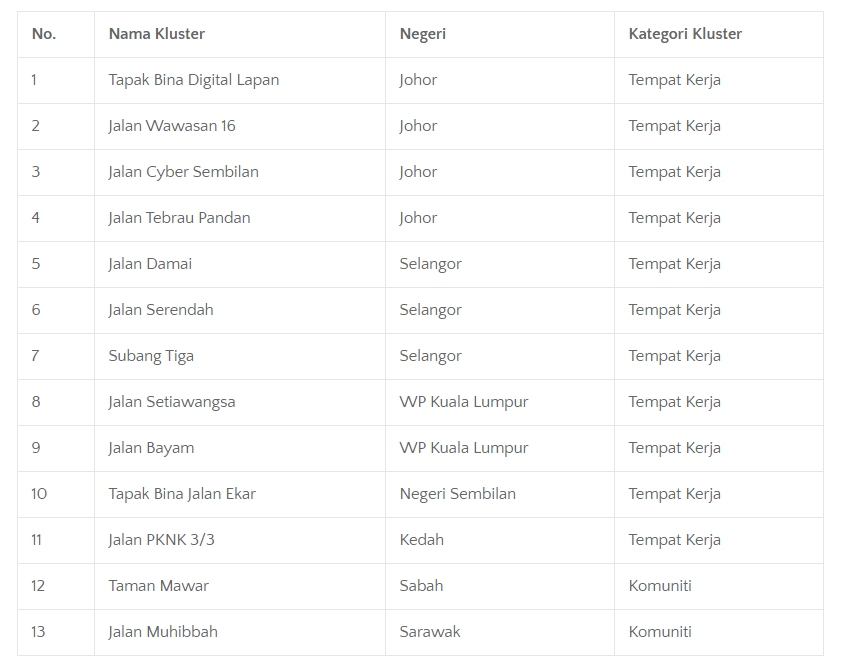Click the "Kedah" state cell
Viewport: 843px width, 666px height.
(422, 540)
